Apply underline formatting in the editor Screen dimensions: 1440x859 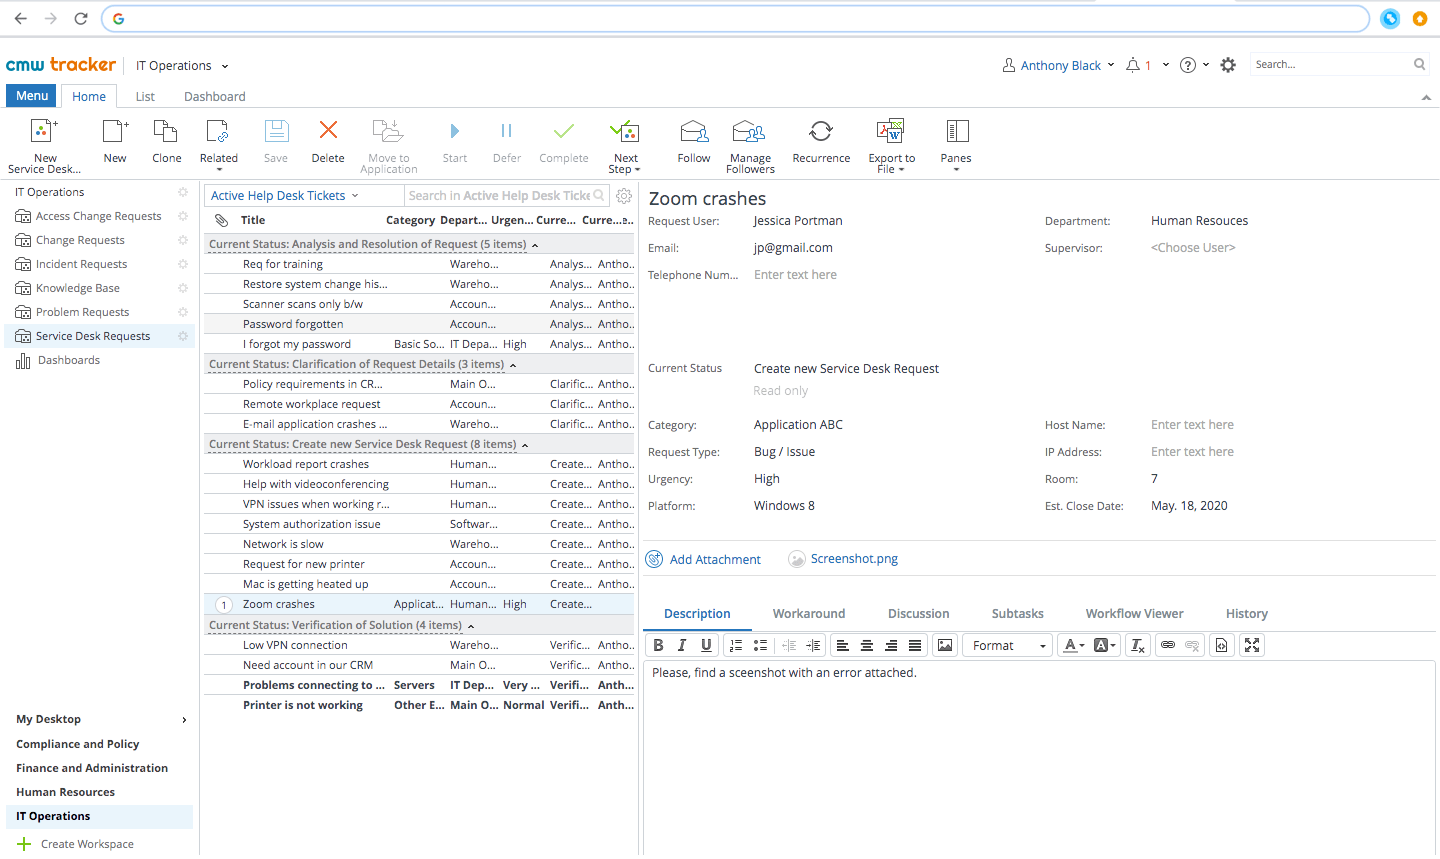(x=706, y=645)
